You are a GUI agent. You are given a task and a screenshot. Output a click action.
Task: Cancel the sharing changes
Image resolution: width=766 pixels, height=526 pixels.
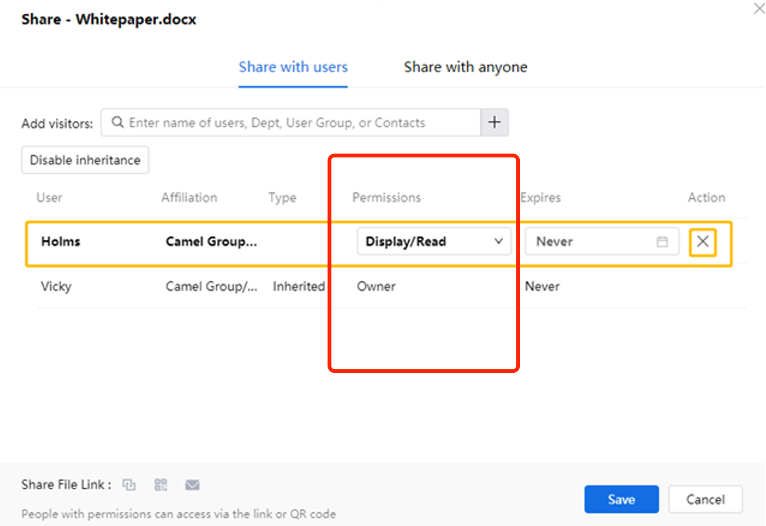click(705, 499)
